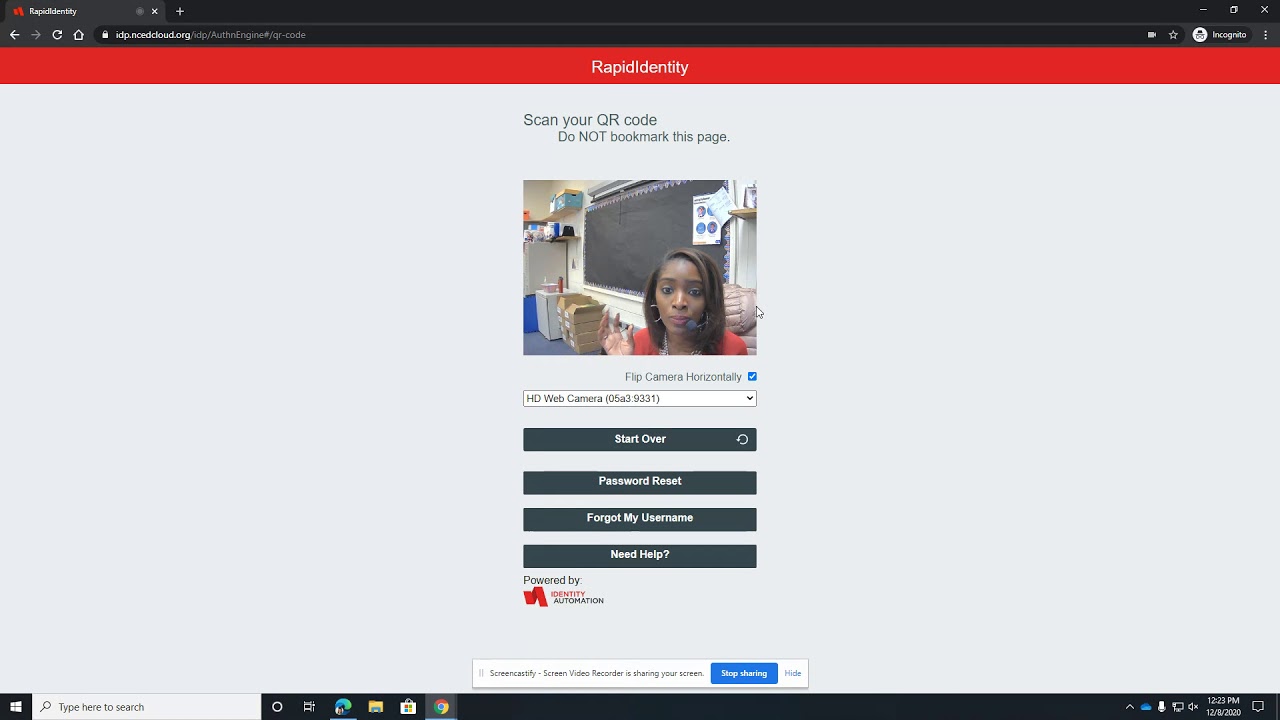Close the RapidIdentity tab
The image size is (1280, 720).
(x=155, y=11)
